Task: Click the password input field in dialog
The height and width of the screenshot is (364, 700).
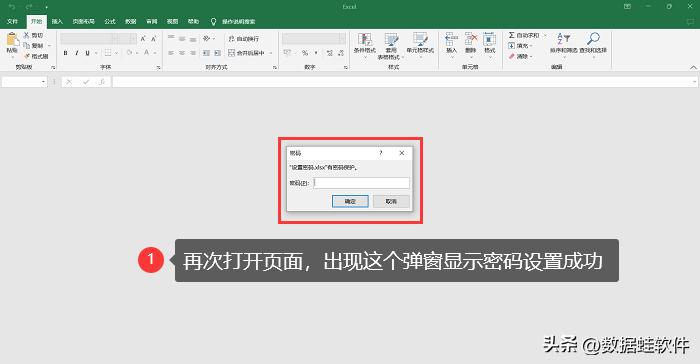Action: tap(362, 183)
